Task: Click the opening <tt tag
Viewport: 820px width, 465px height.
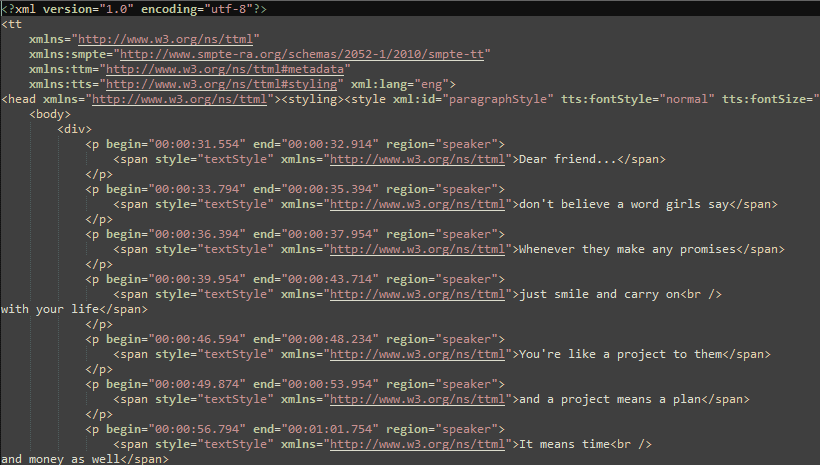Action: coord(12,24)
